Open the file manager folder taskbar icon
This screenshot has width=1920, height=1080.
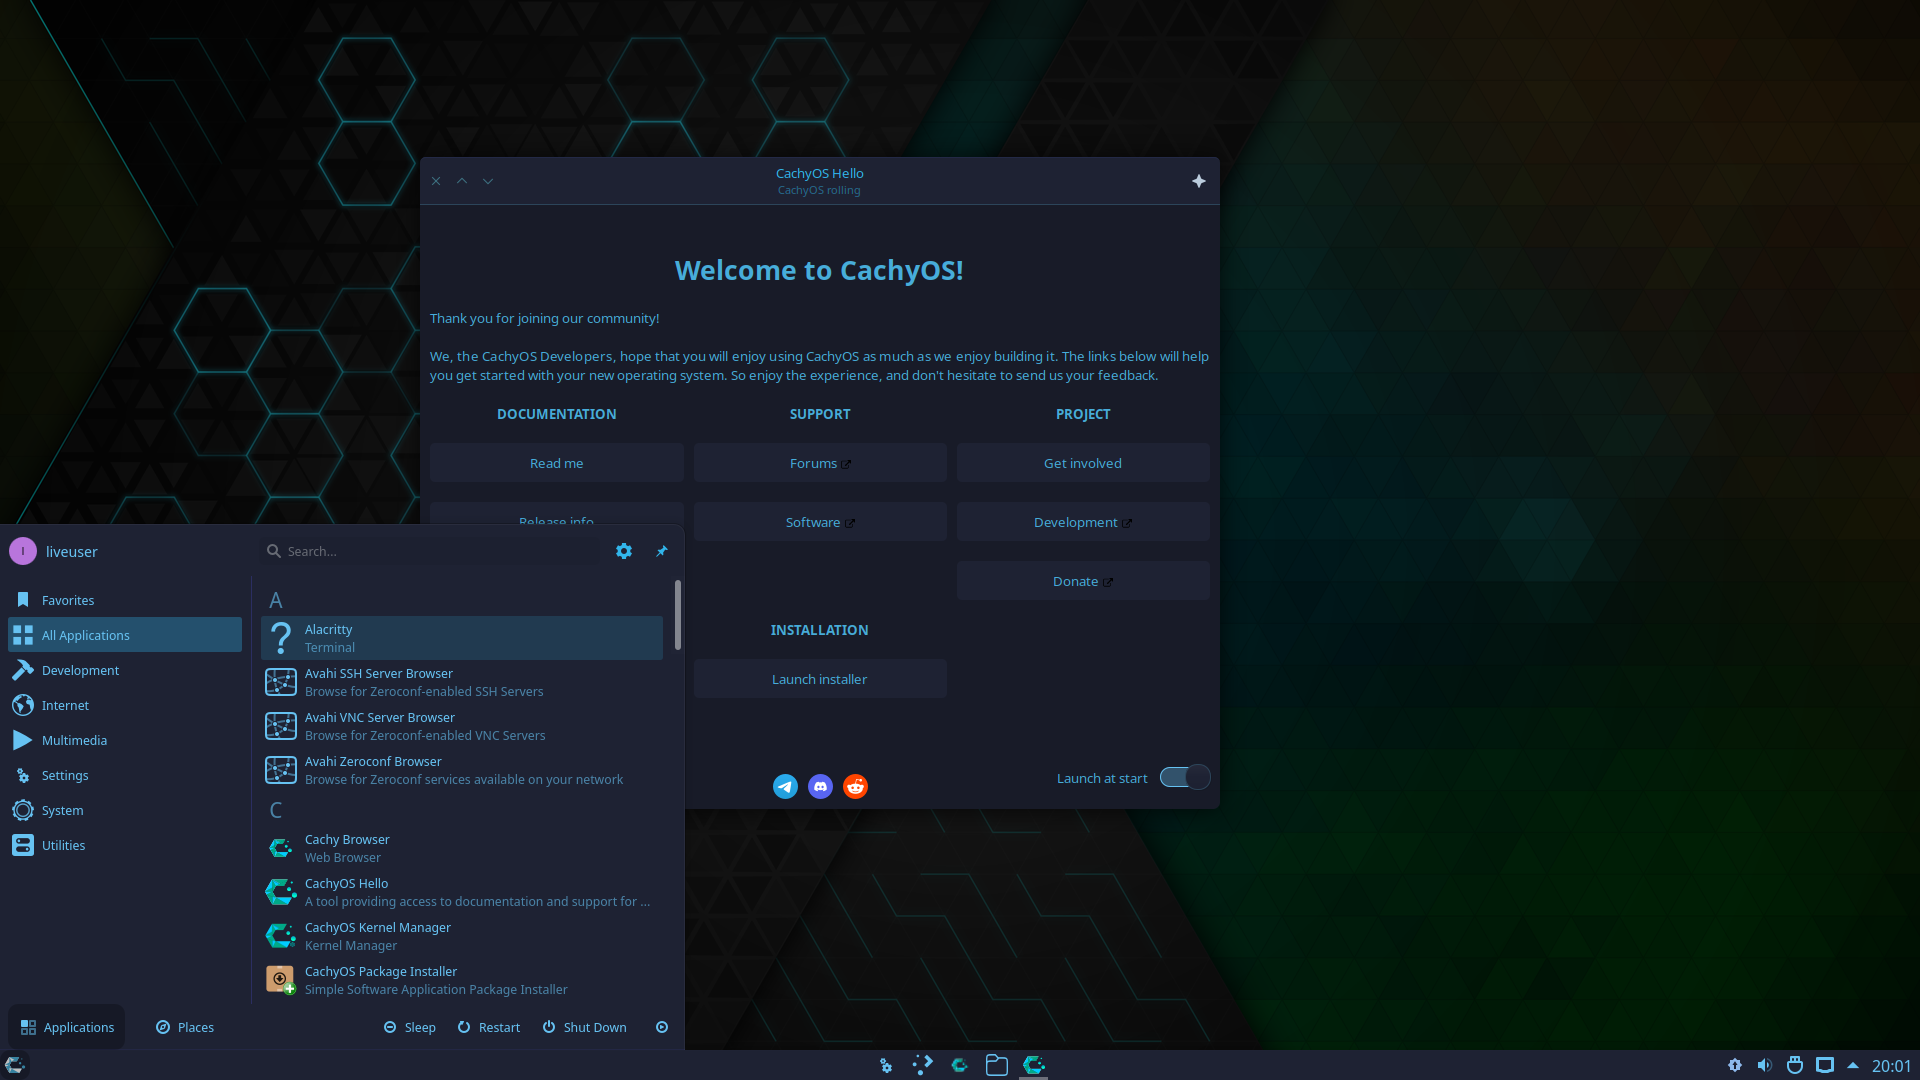click(996, 1065)
